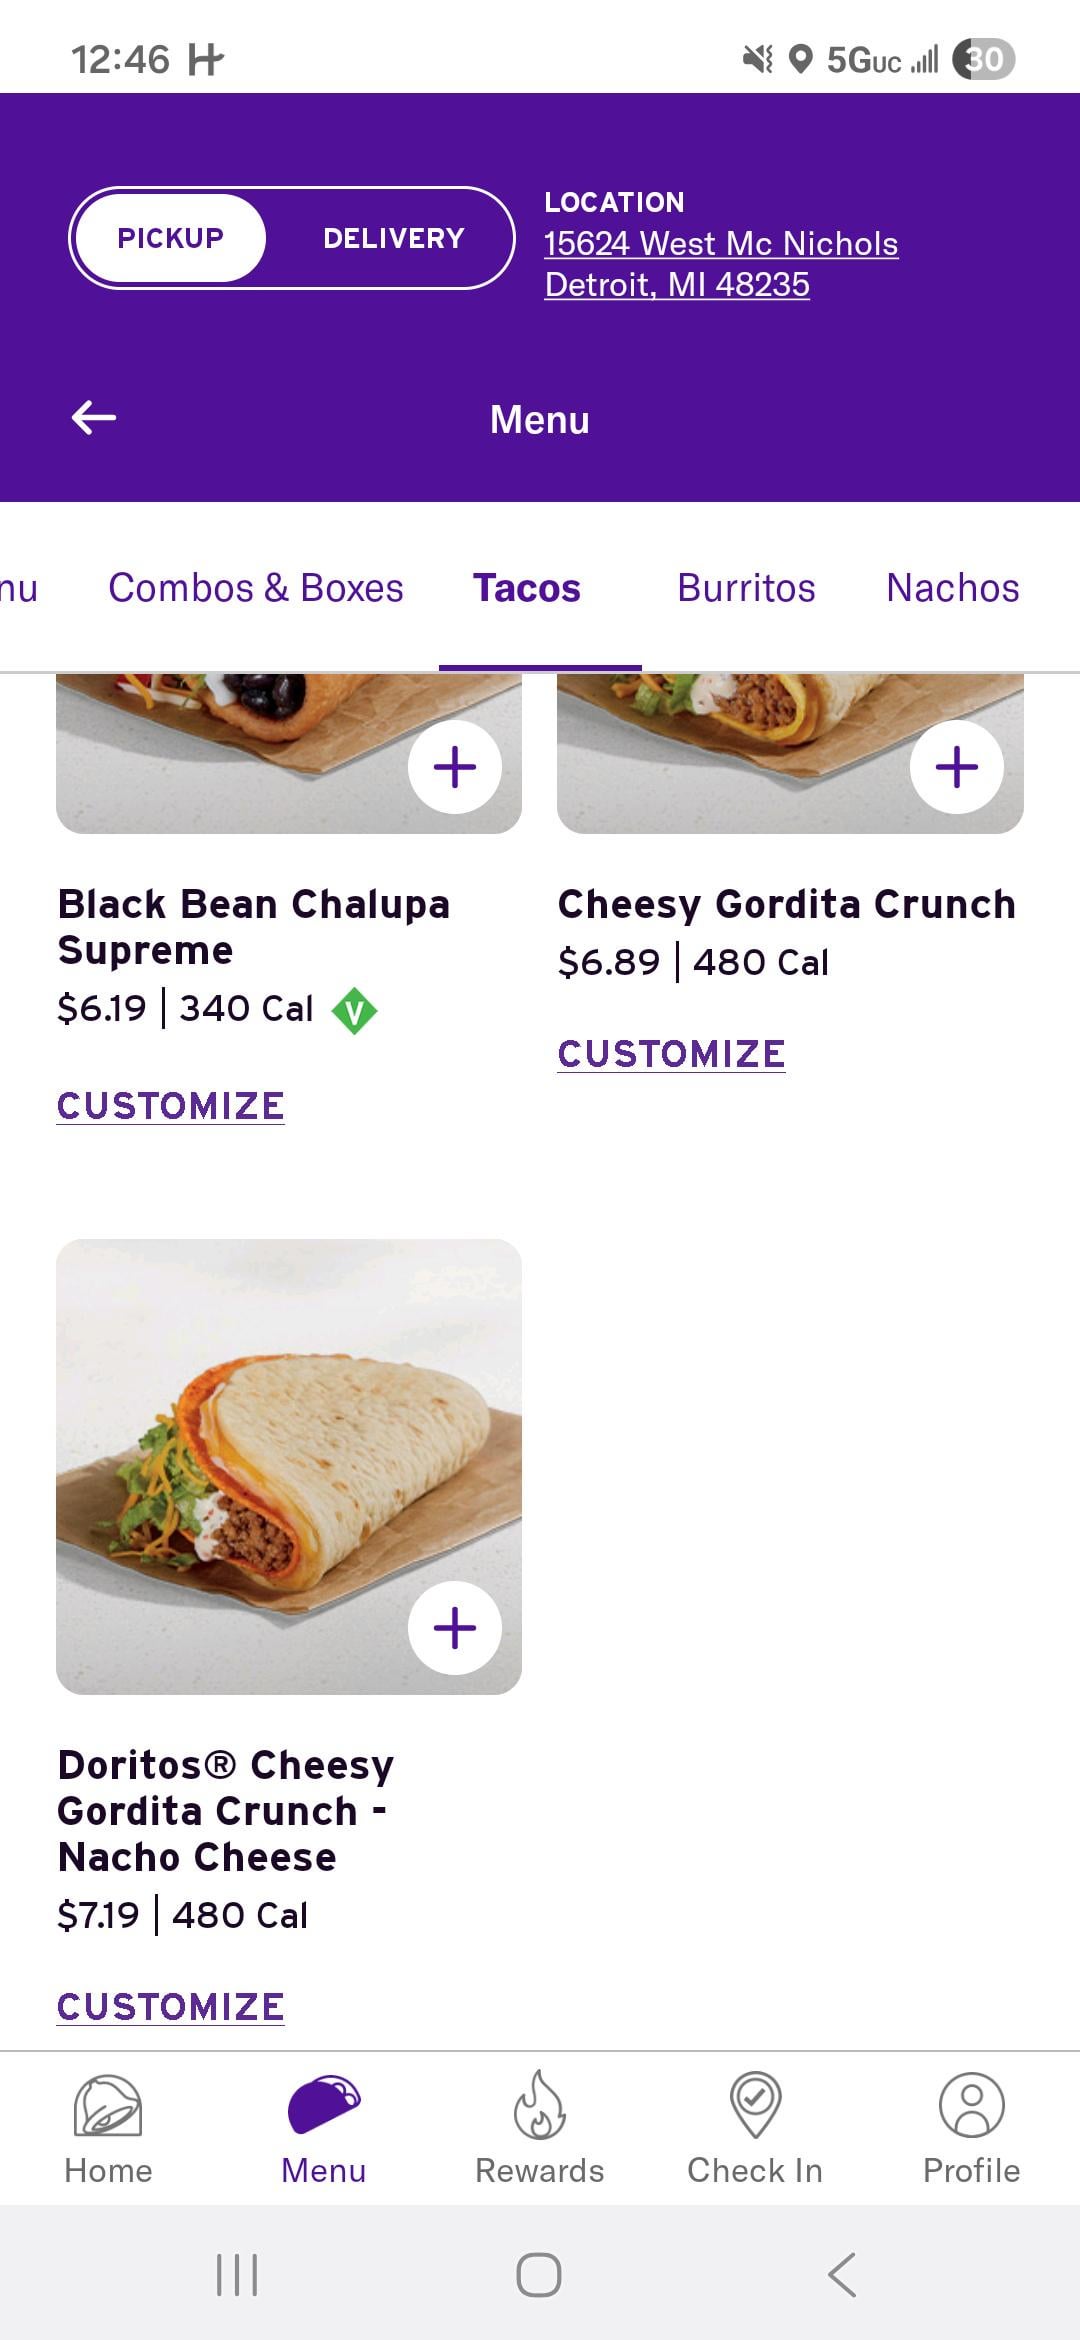Select the Pickup order option
Viewport: 1080px width, 2340px height.
pyautogui.click(x=170, y=238)
